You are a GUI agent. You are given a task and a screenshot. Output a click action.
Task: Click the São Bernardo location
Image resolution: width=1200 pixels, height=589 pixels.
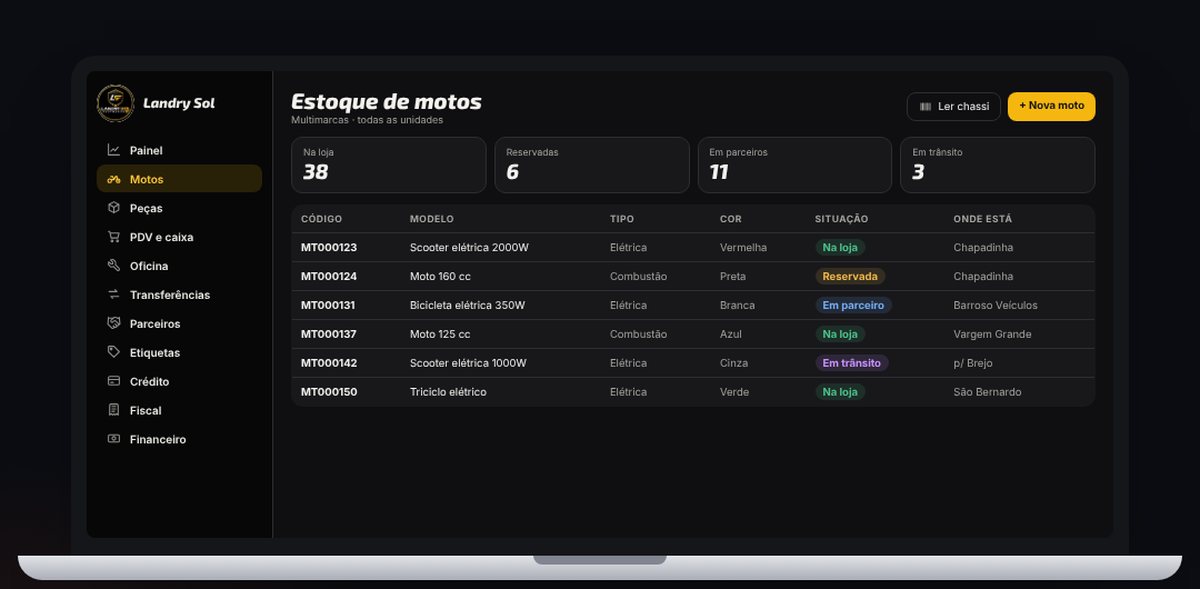988,392
